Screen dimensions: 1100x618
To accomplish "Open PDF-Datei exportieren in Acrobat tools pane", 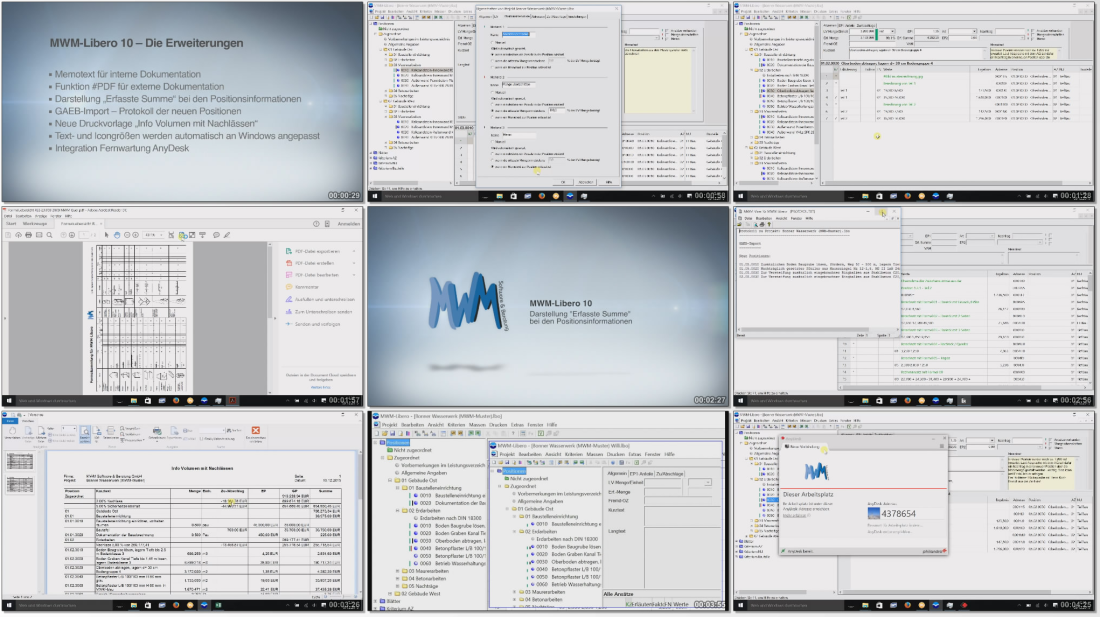I will pos(318,251).
